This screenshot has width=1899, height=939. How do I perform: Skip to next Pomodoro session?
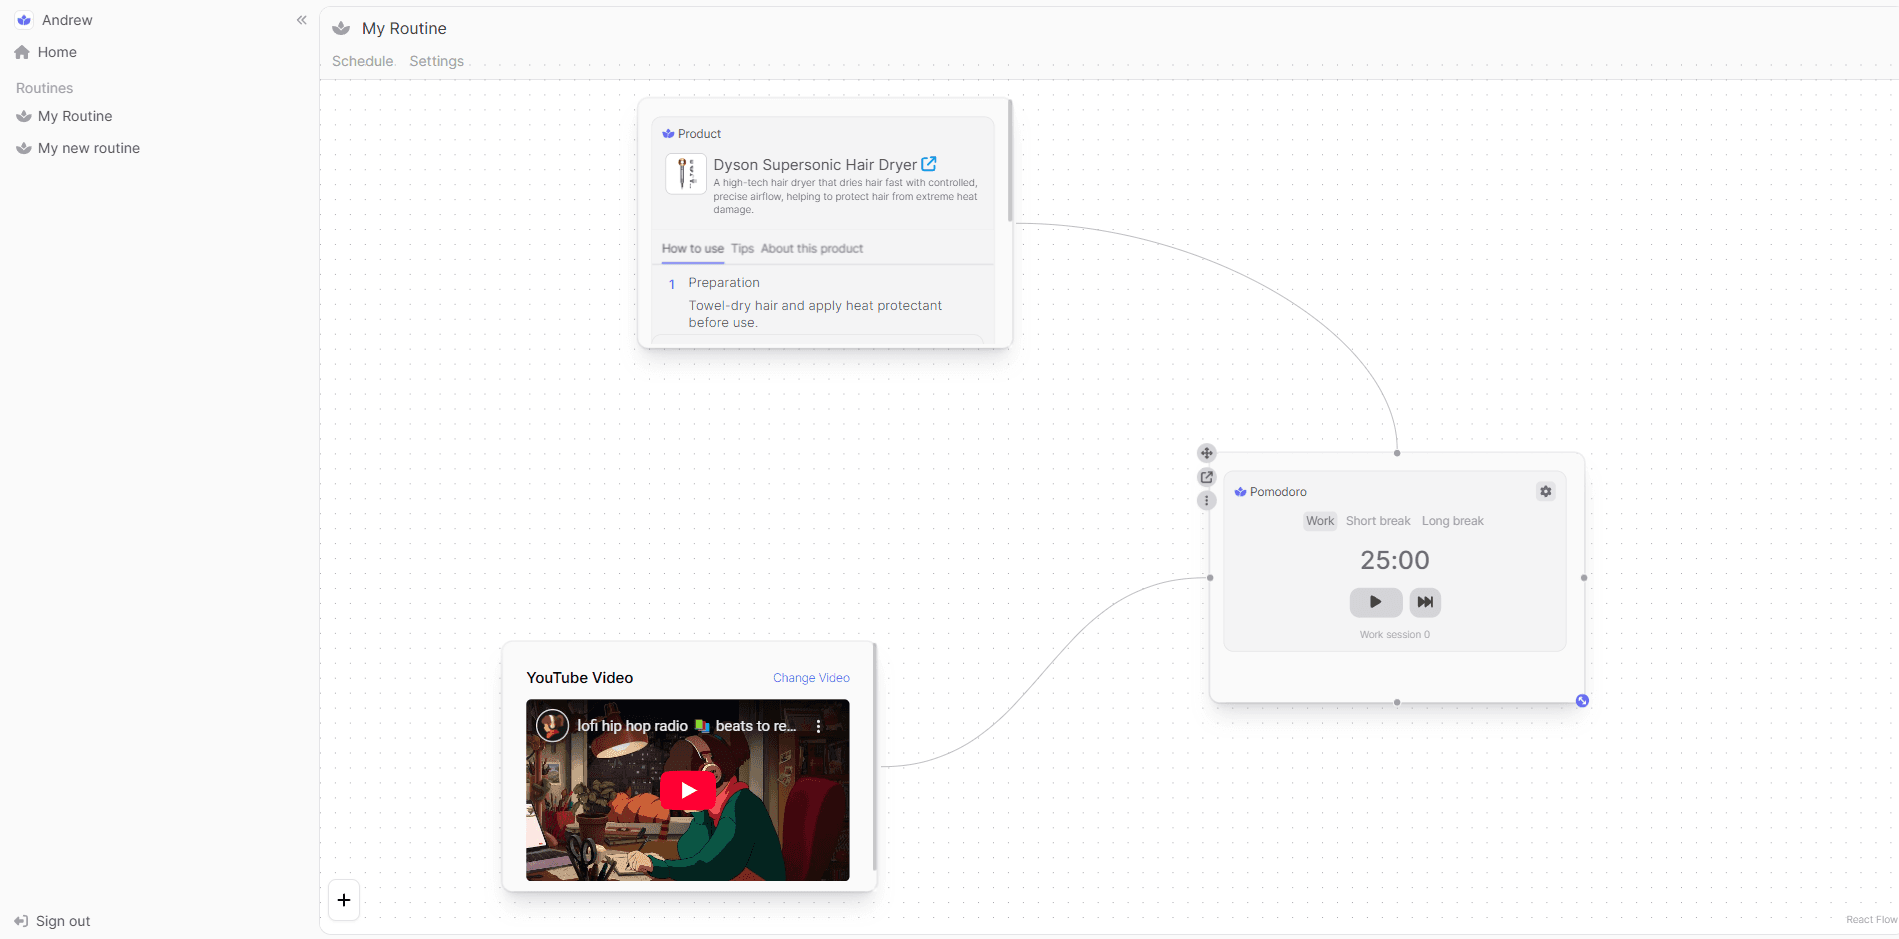[1425, 602]
